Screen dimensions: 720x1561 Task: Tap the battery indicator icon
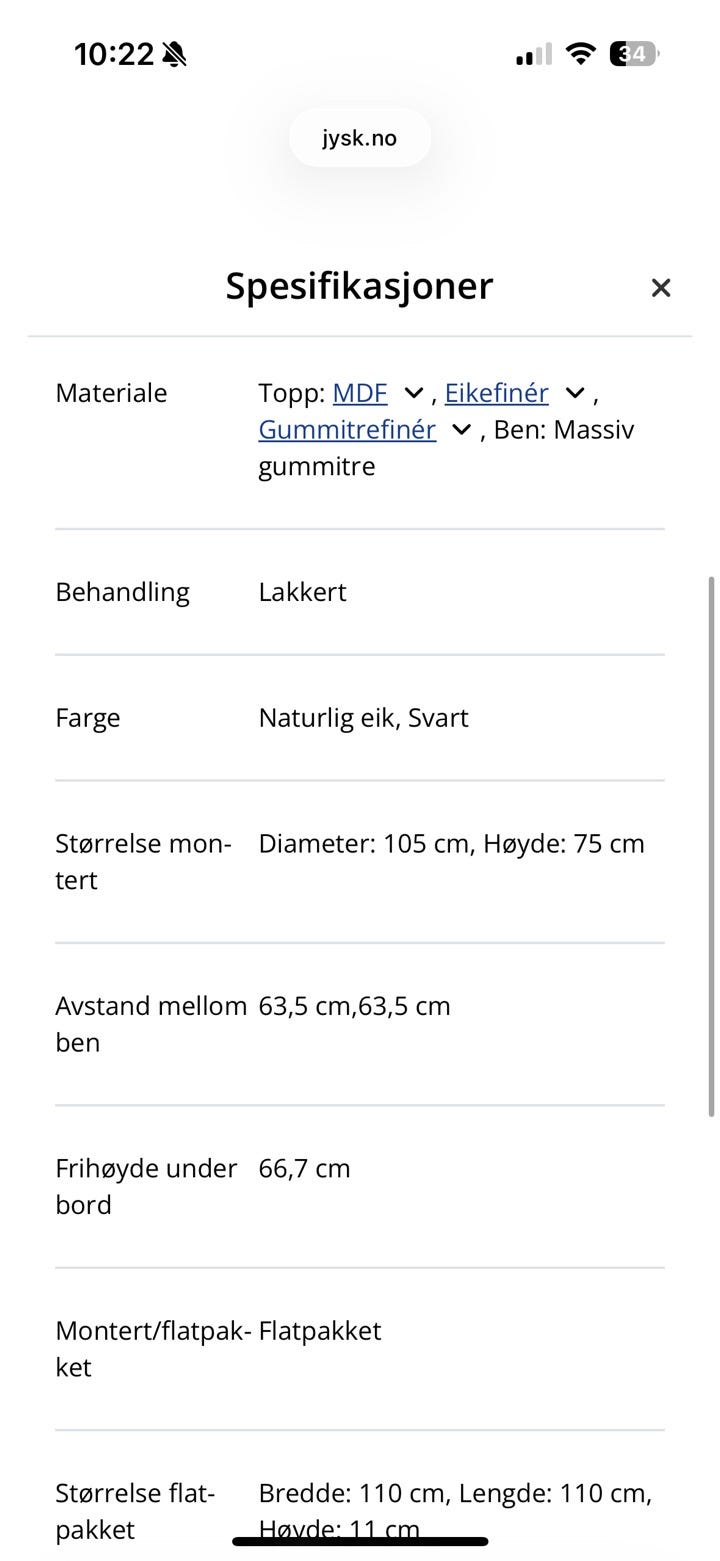pyautogui.click(x=634, y=54)
